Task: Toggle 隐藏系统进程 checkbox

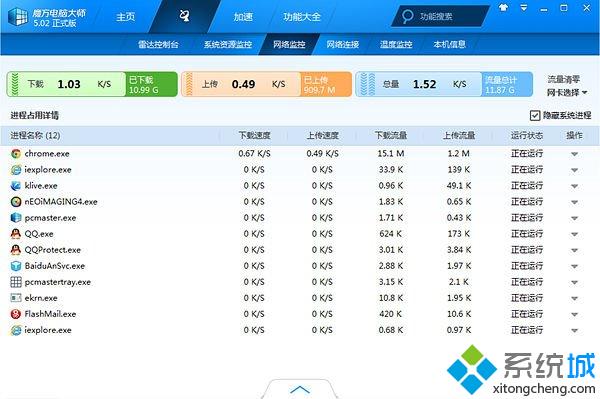Action: click(x=535, y=115)
